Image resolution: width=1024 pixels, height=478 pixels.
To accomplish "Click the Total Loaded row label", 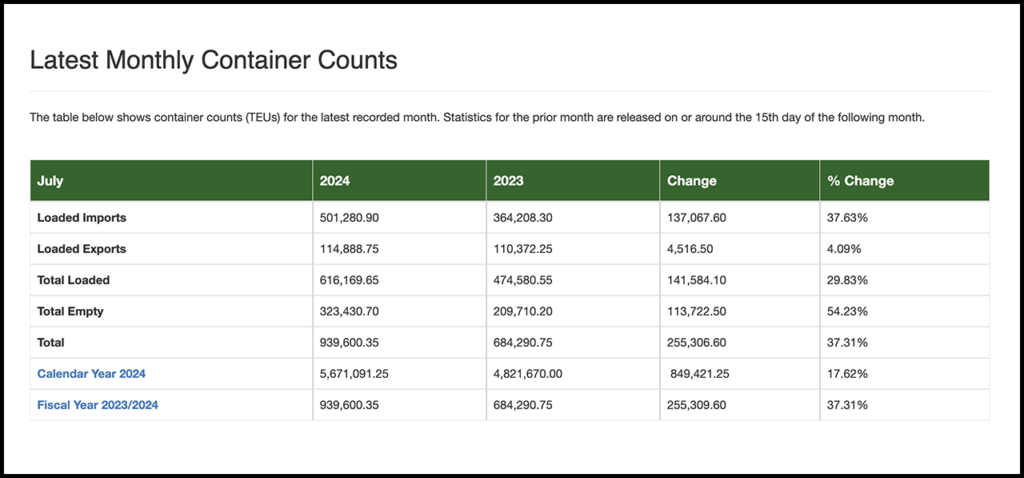I will click(73, 280).
